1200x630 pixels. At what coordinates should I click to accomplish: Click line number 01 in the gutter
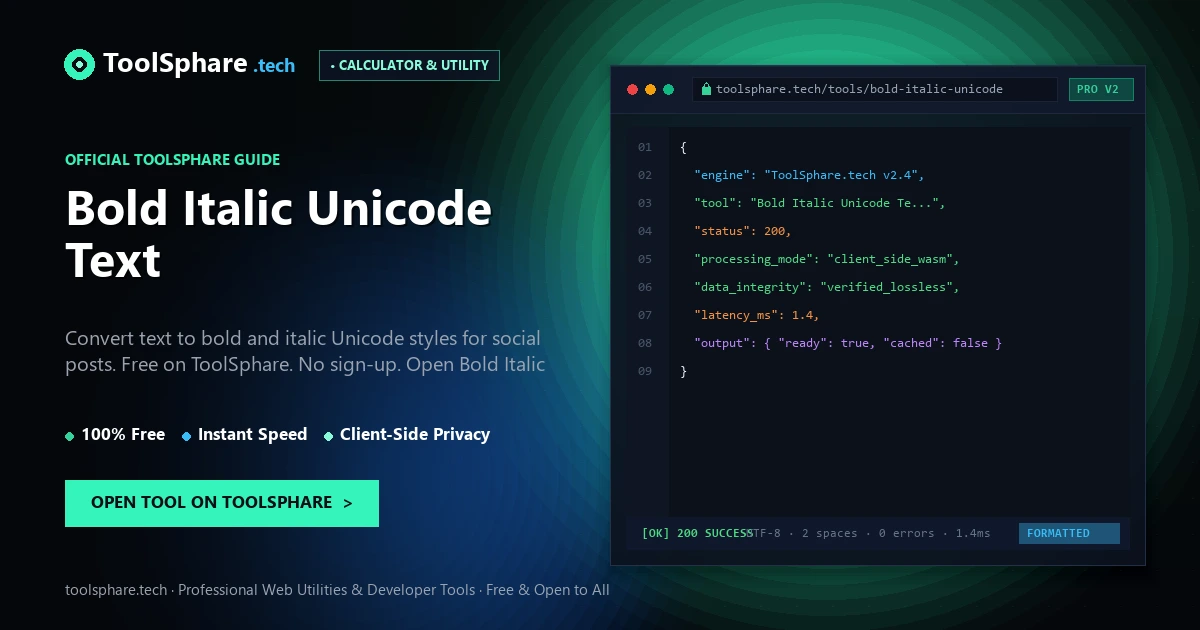pos(645,147)
